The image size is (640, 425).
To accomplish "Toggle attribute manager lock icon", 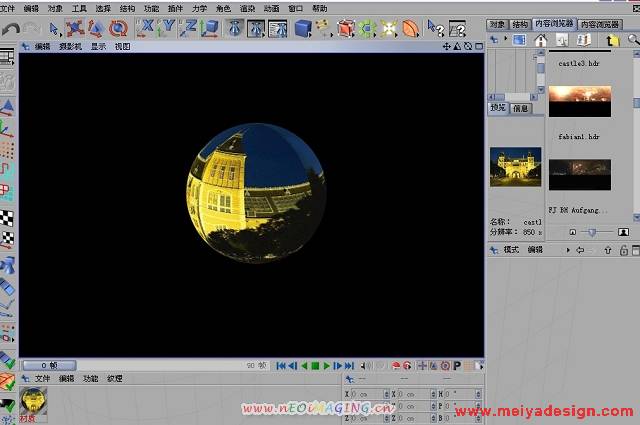I will 623,250.
